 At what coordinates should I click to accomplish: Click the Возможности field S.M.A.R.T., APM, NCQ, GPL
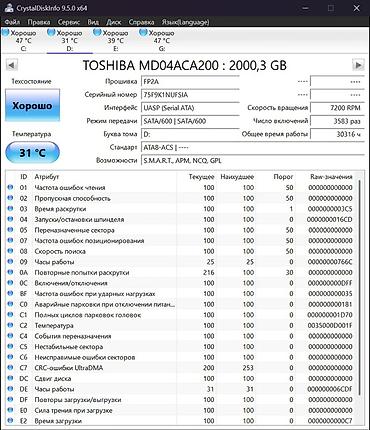tap(253, 160)
